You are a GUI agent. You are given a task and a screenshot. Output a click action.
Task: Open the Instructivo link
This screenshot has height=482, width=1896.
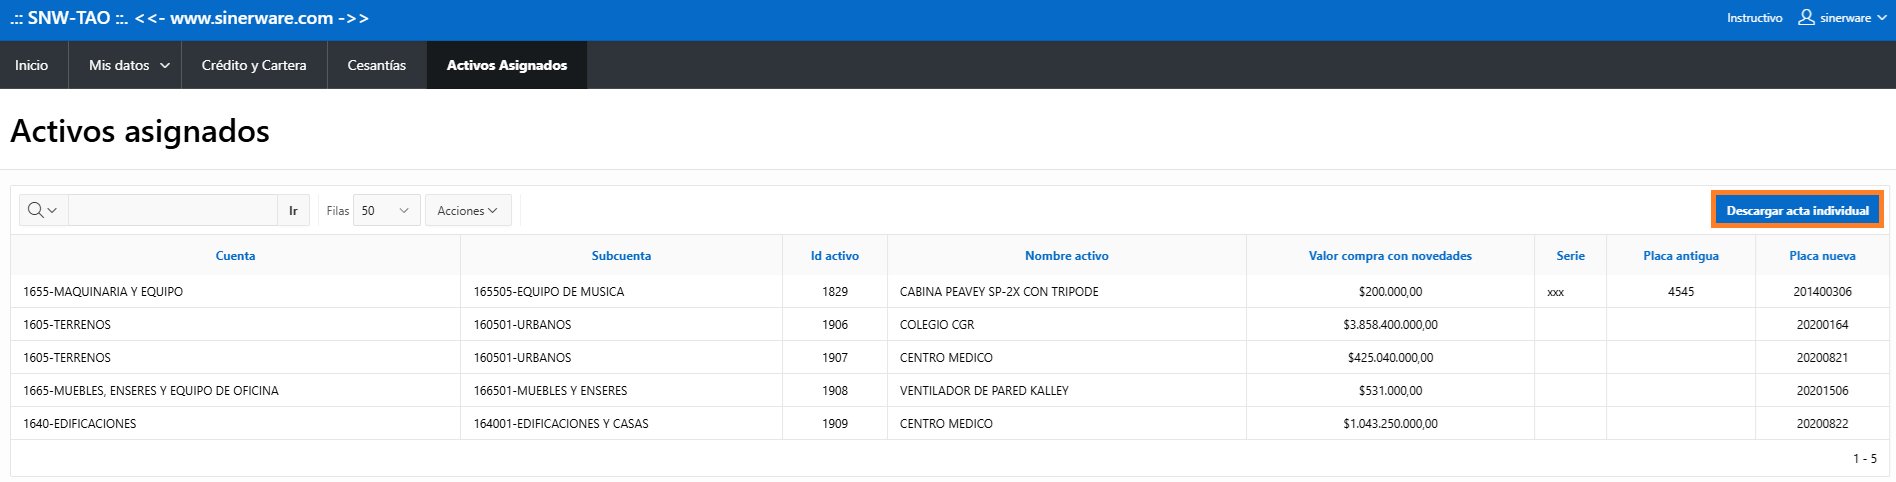pyautogui.click(x=1754, y=18)
